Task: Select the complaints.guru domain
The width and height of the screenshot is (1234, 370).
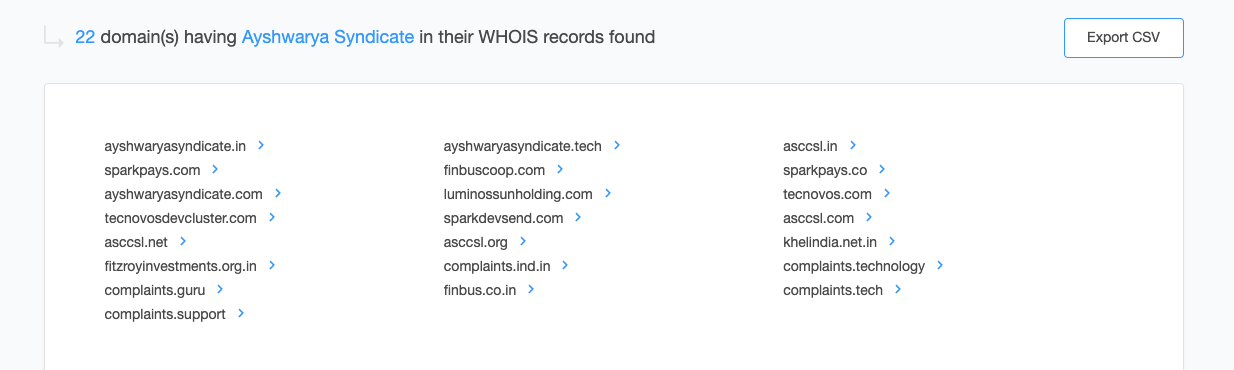Action: [x=155, y=290]
